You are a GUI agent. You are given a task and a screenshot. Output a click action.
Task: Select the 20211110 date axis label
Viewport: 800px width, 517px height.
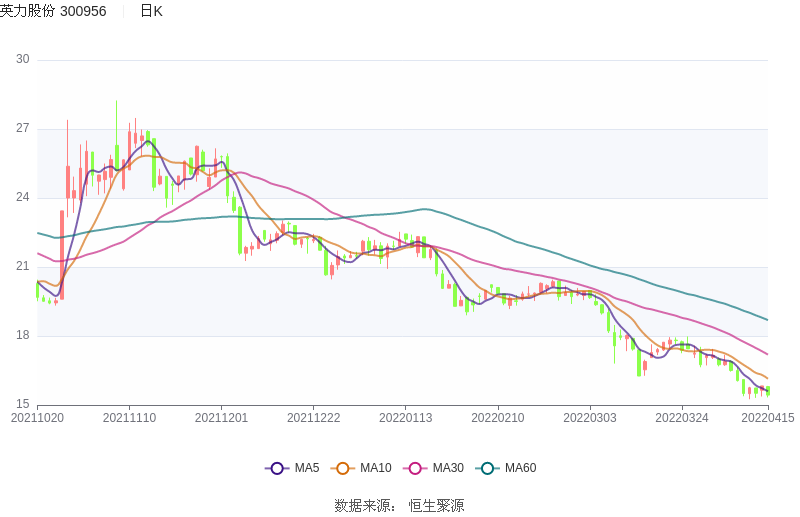coord(129,418)
